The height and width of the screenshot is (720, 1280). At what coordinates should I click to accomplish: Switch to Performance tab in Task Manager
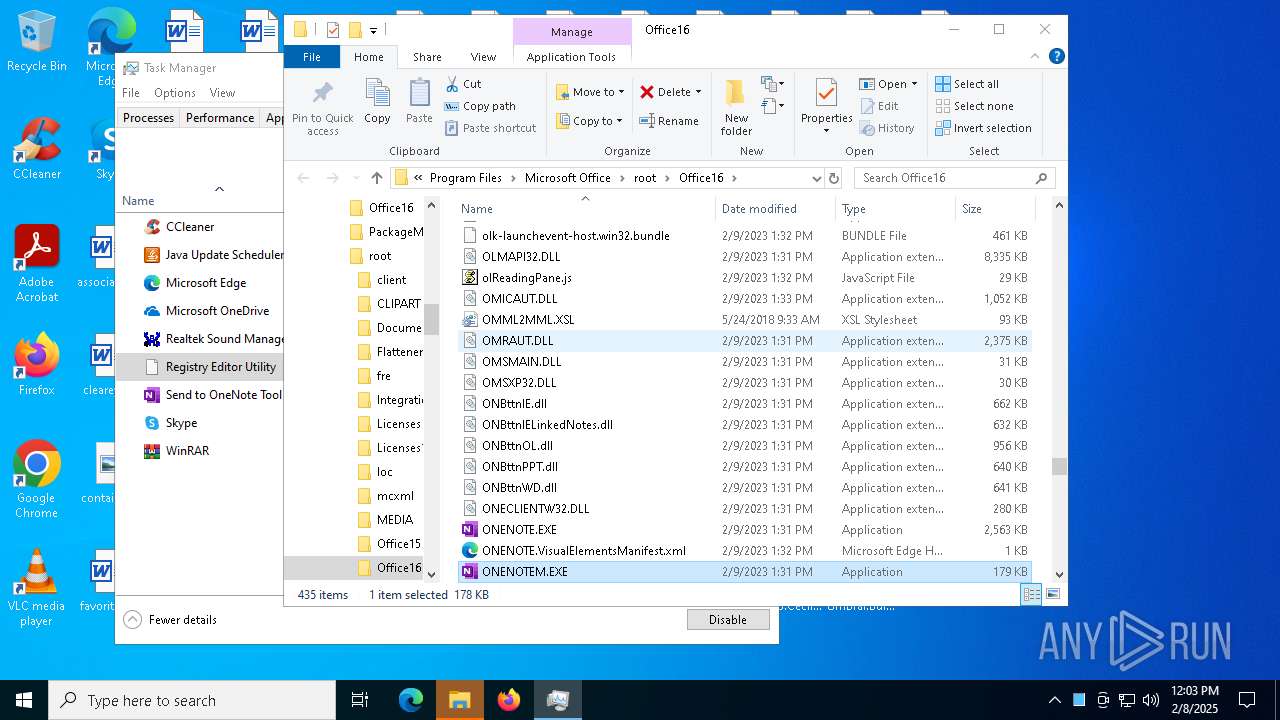click(x=220, y=118)
